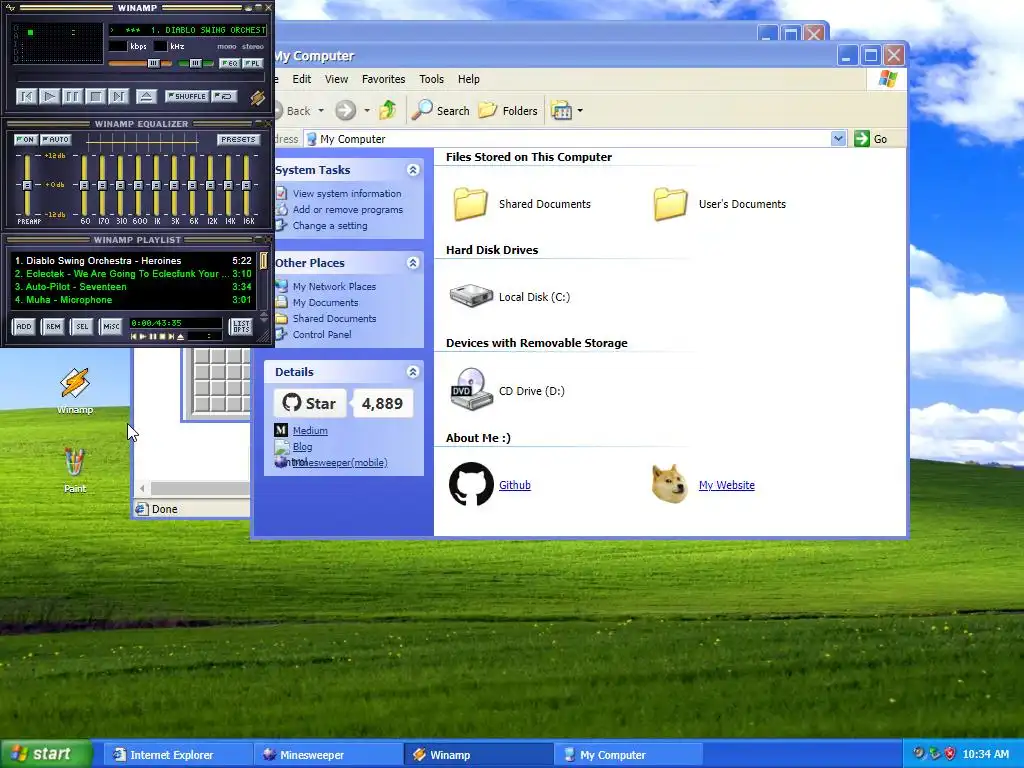Open the playlist MISC menu
1024x768 pixels.
pyautogui.click(x=111, y=327)
